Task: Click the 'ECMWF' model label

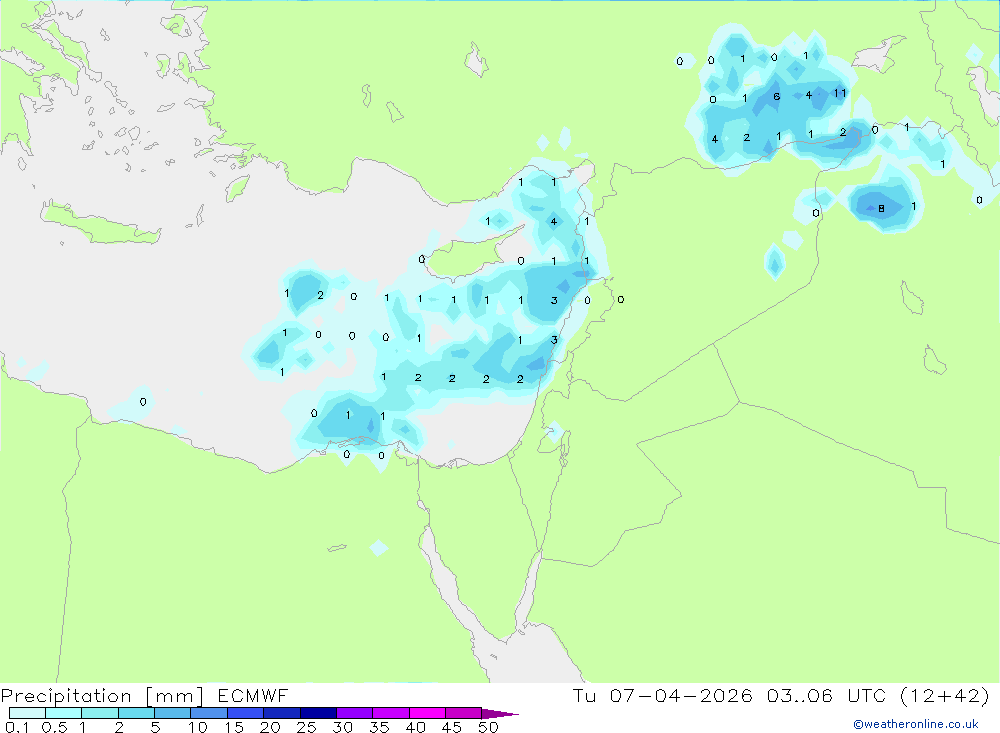Action: click(253, 695)
